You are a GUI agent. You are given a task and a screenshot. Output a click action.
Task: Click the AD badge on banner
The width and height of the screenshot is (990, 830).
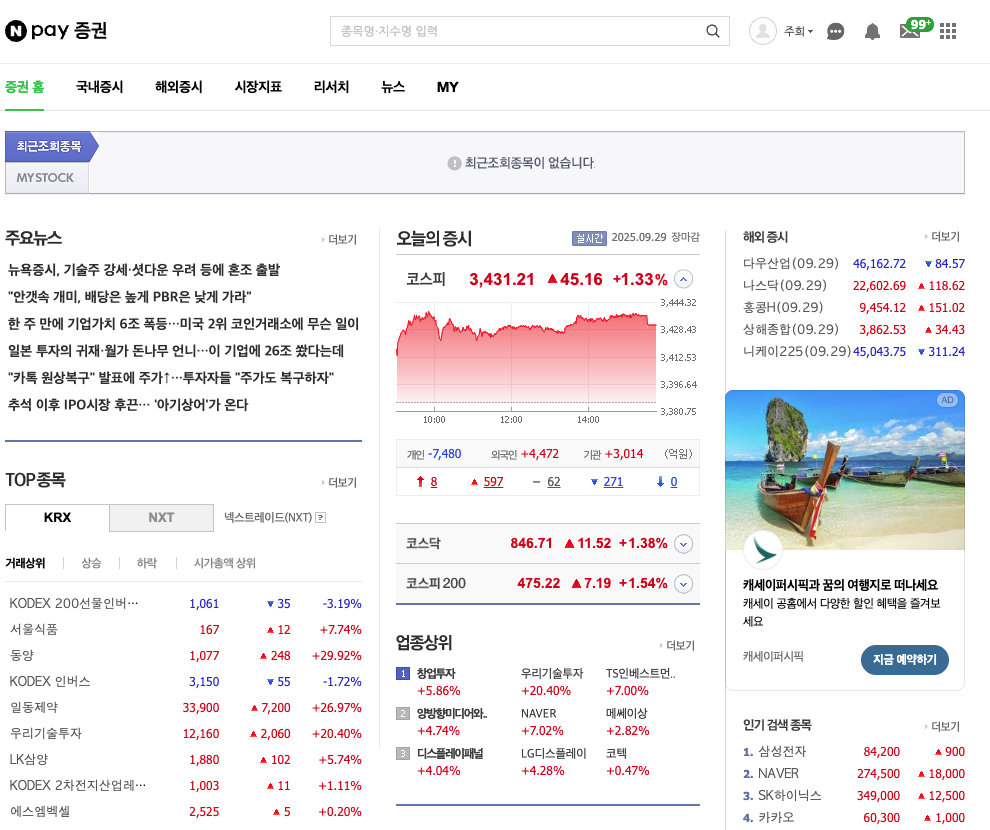[947, 400]
